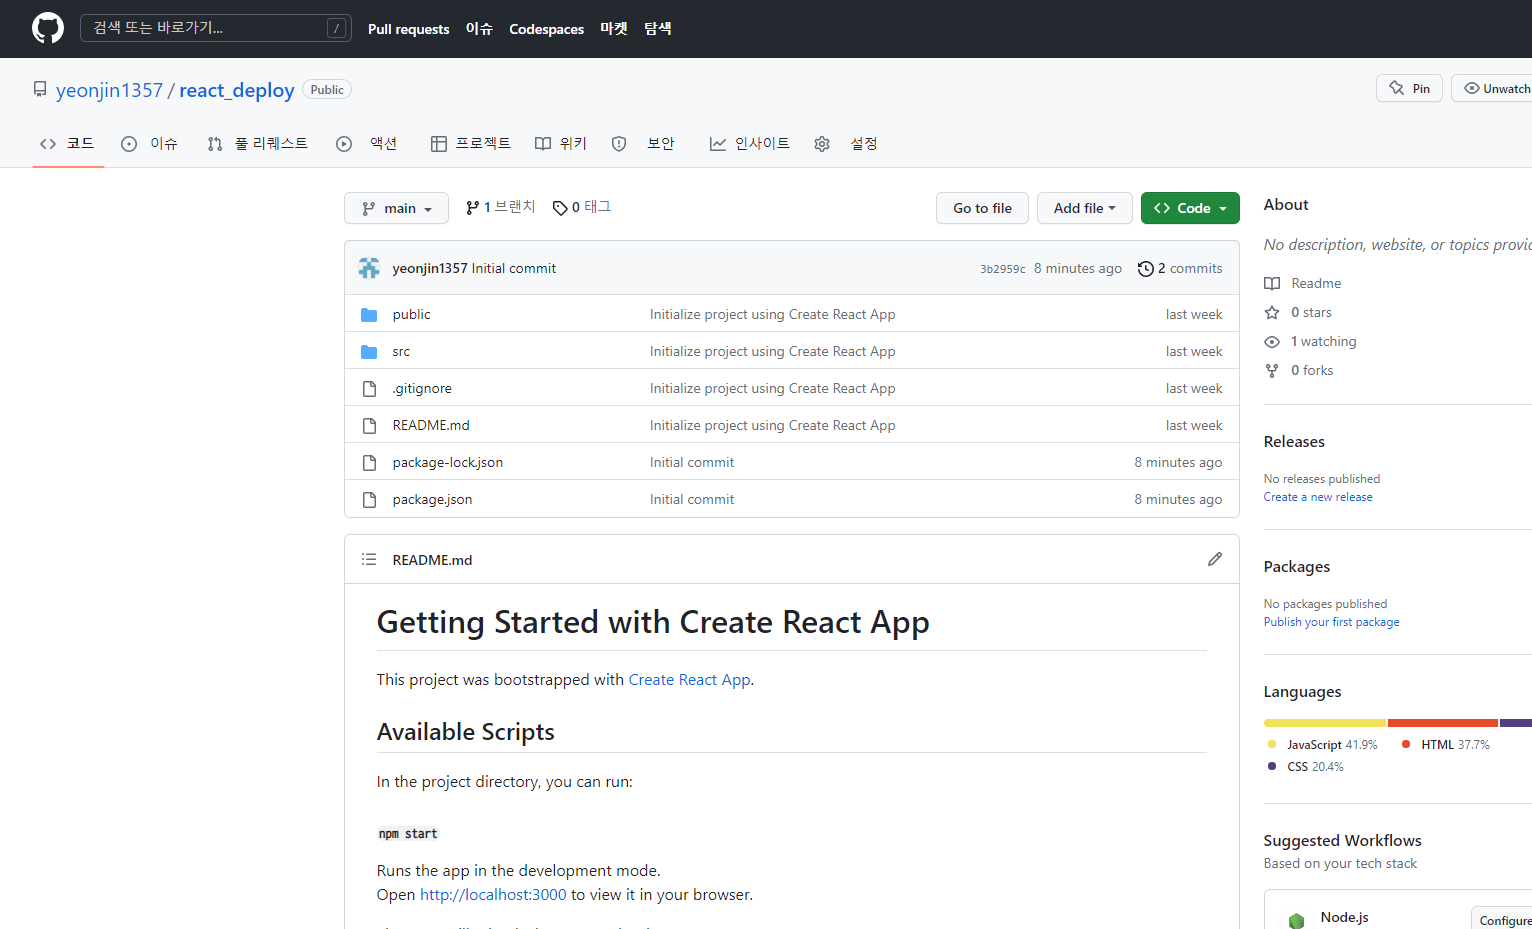The width and height of the screenshot is (1532, 929).
Task: Open the 인사이트 tab
Action: [750, 144]
